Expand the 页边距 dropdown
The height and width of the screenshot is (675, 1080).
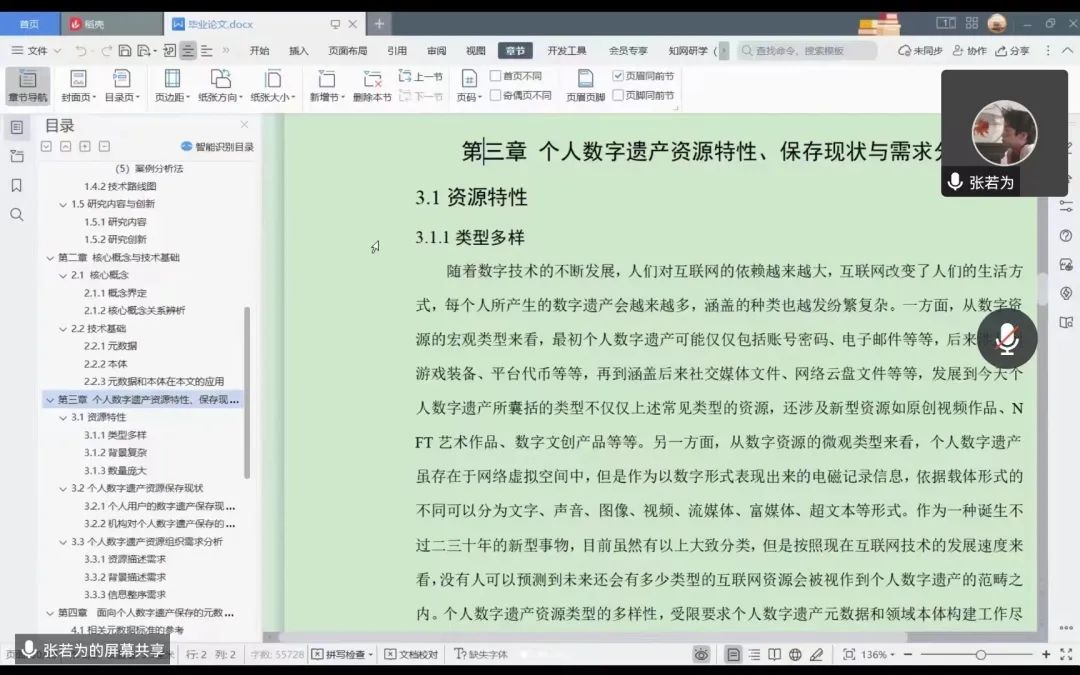click(171, 85)
